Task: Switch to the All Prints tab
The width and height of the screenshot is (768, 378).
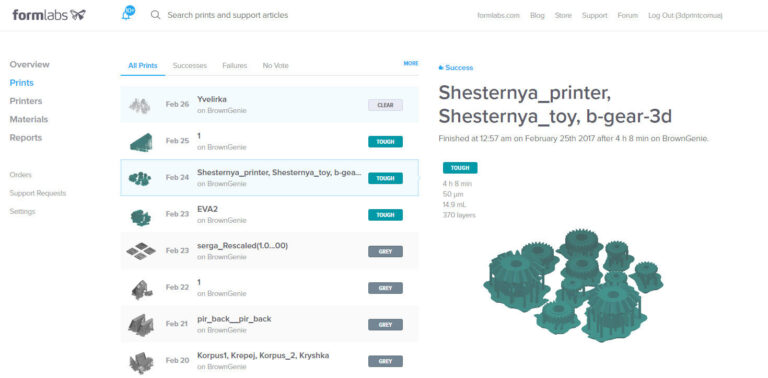Action: (143, 66)
